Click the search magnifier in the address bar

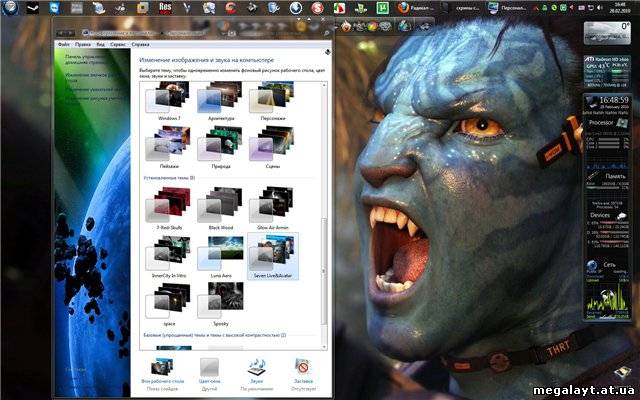327,33
